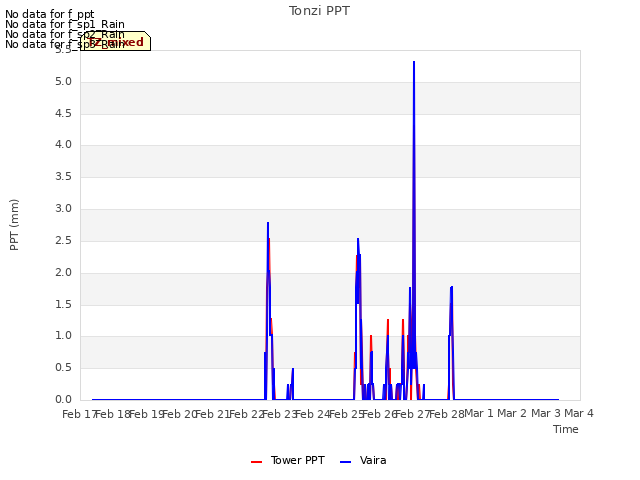Select the chart title Tonzi PPT
Viewport: 640px width, 480px height.
(x=319, y=11)
